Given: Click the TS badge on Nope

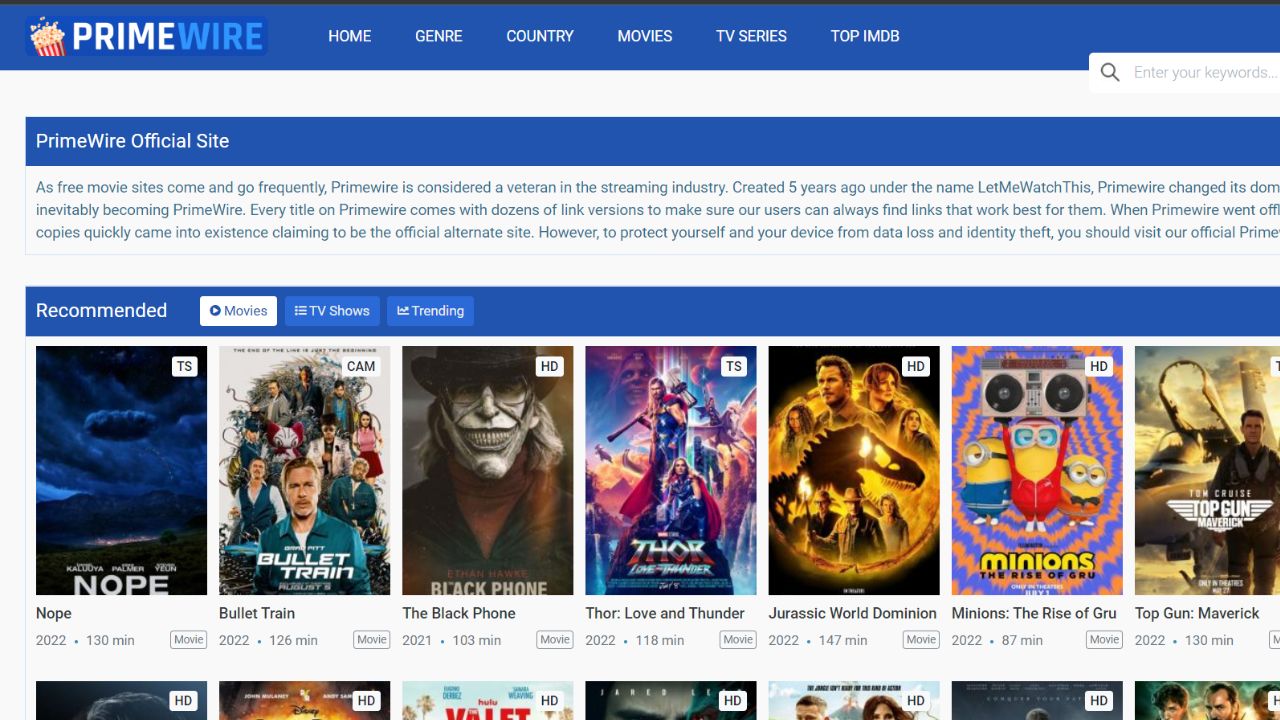Looking at the screenshot, I should [184, 366].
